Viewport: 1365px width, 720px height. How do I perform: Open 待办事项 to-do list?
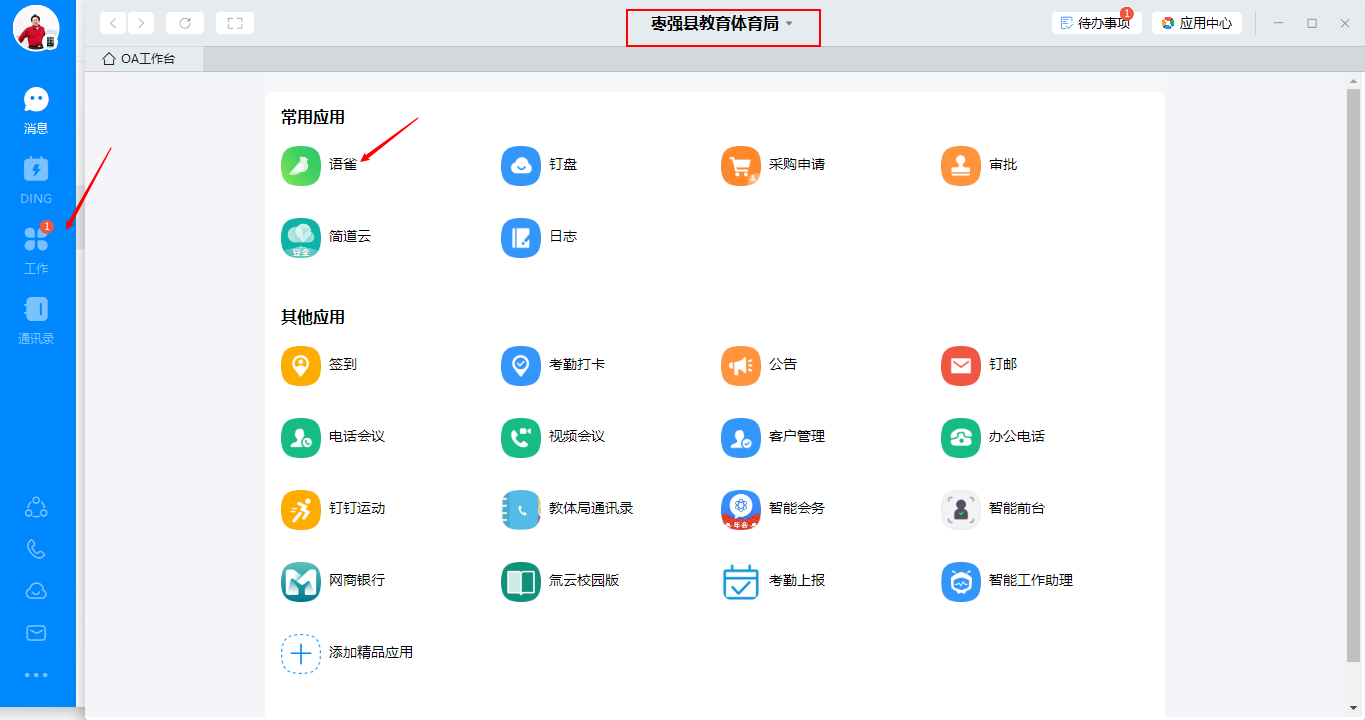tap(1096, 23)
